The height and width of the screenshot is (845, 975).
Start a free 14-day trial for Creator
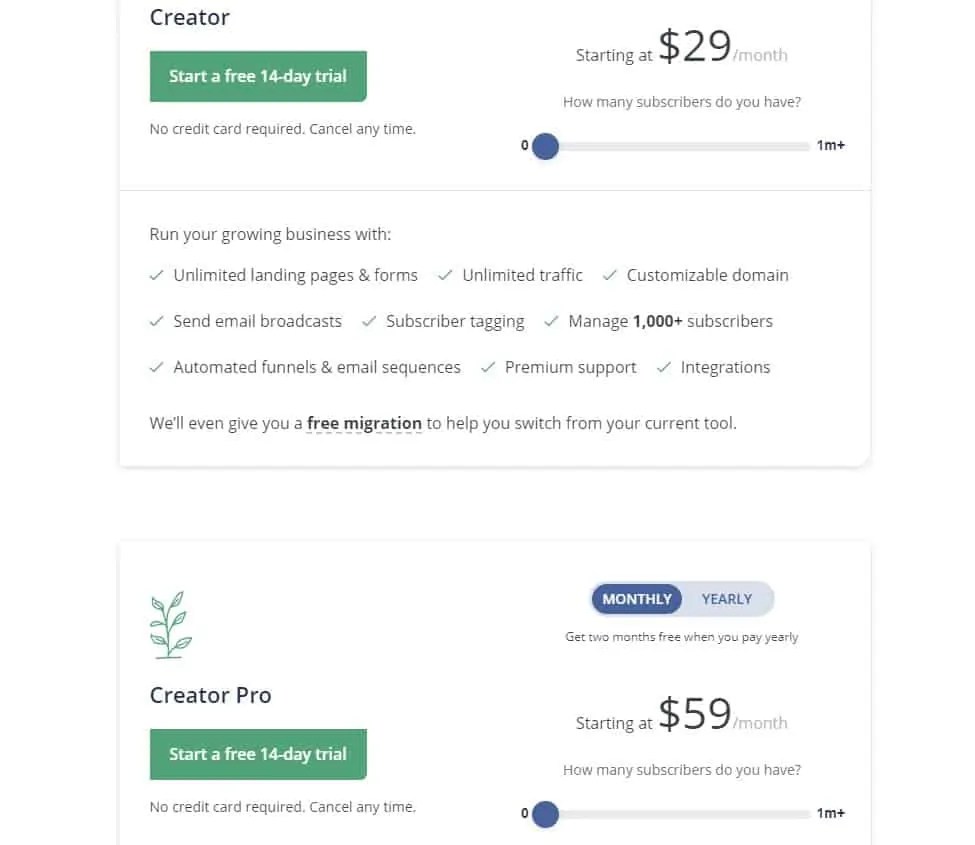tap(258, 76)
